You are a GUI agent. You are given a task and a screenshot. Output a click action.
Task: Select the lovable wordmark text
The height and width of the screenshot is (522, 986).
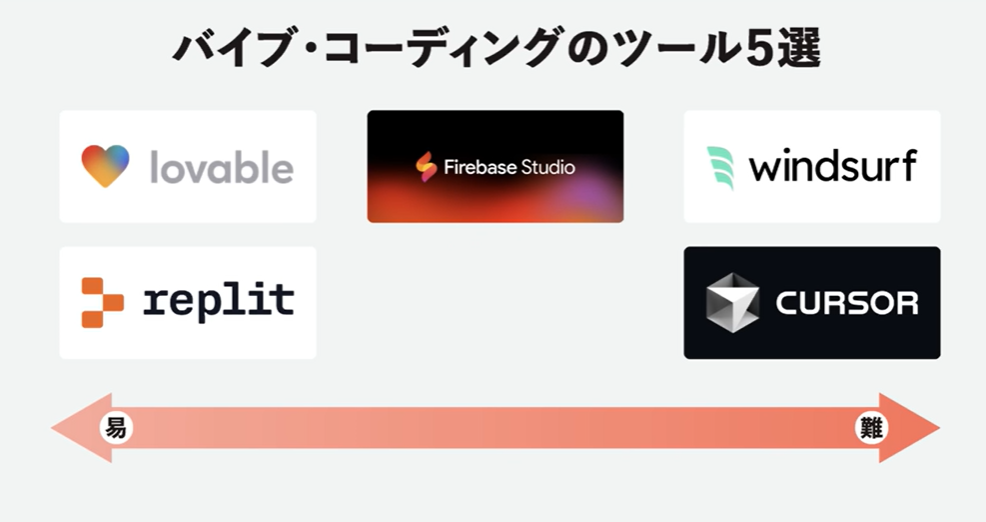coord(222,167)
